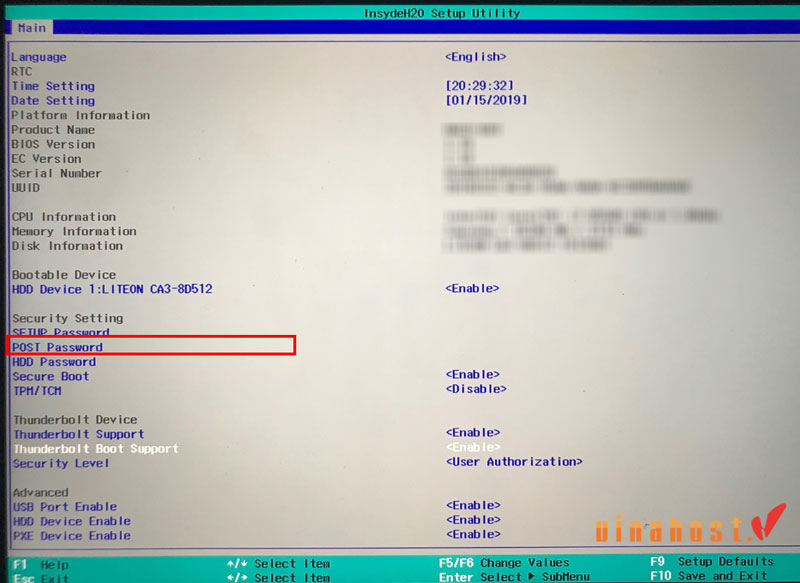
Task: Toggle Thunderbolt Boot Support Enable value
Action: click(473, 447)
